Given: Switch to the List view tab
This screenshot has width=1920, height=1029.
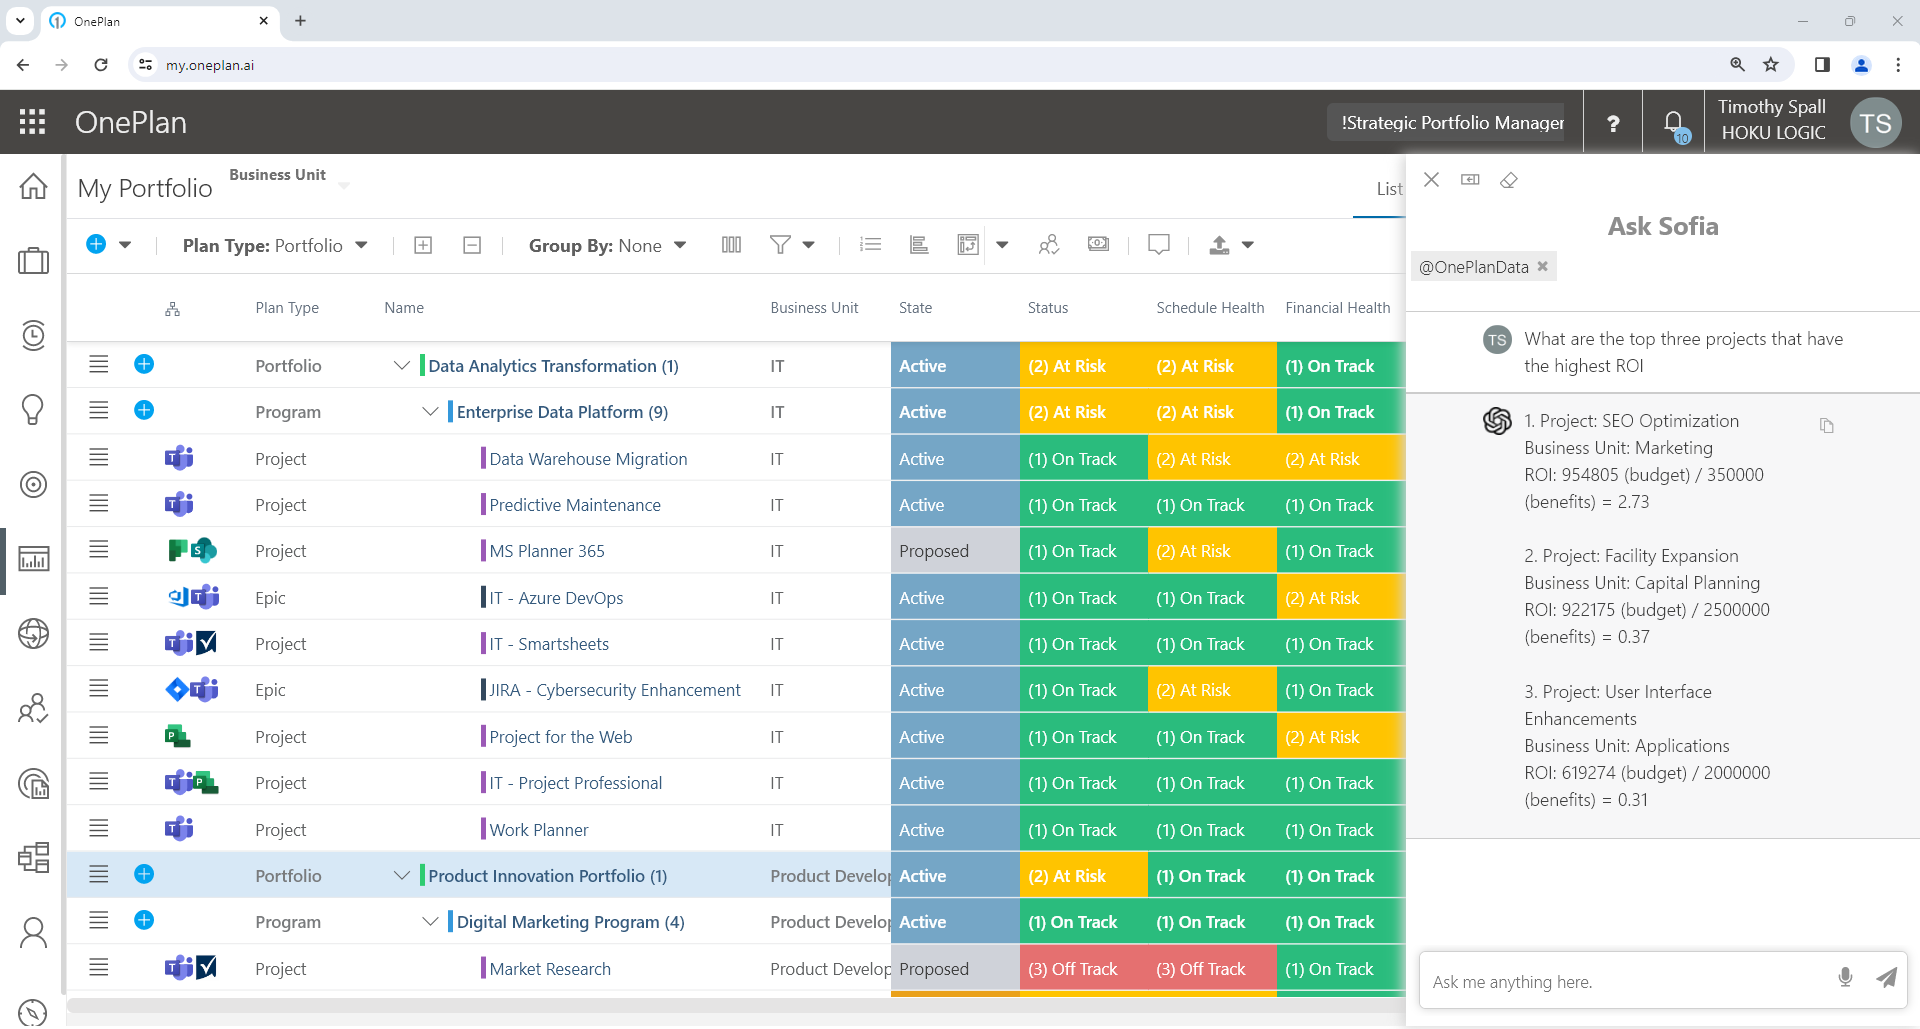Looking at the screenshot, I should coord(1389,189).
